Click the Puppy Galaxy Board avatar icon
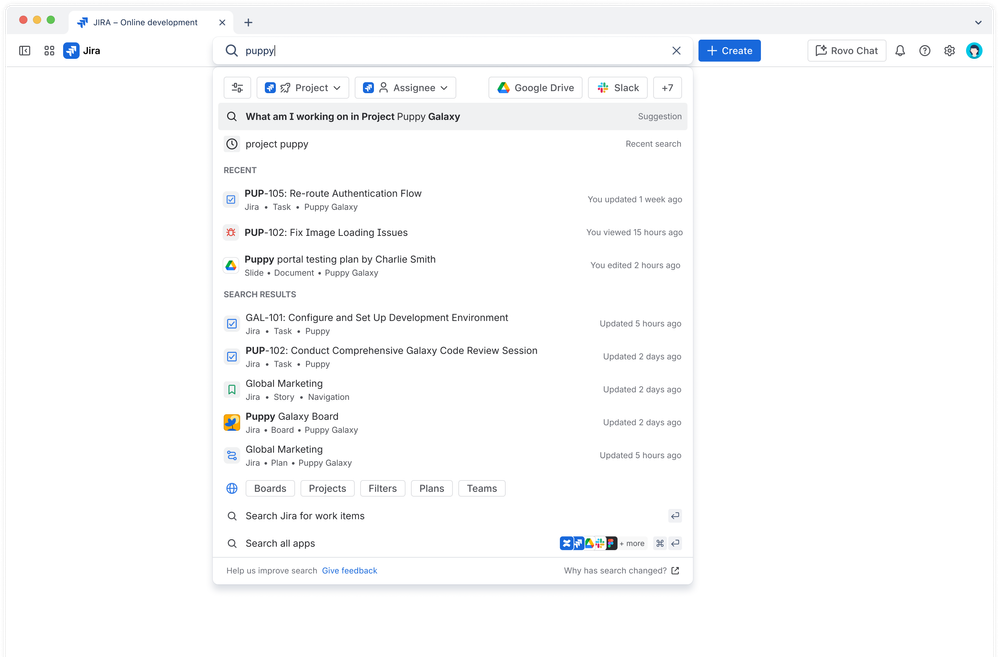The image size is (999, 657). tap(232, 422)
